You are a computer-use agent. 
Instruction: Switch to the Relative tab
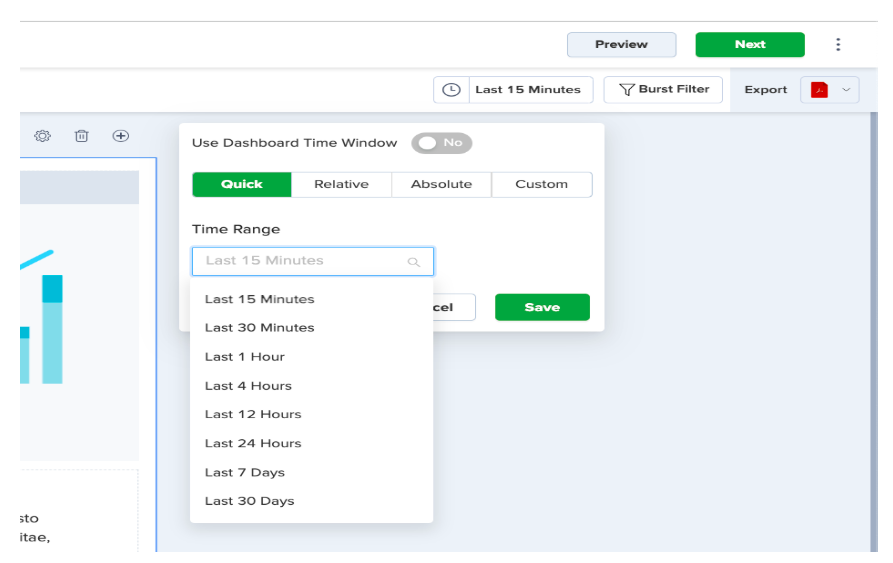coord(342,184)
